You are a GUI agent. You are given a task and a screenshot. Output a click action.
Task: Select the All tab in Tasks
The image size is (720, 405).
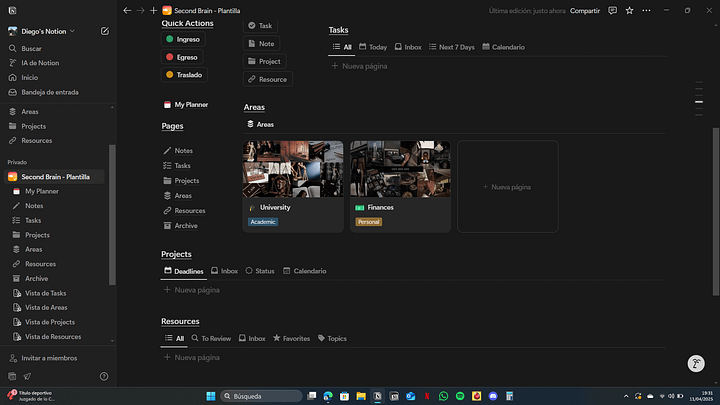pyautogui.click(x=342, y=47)
